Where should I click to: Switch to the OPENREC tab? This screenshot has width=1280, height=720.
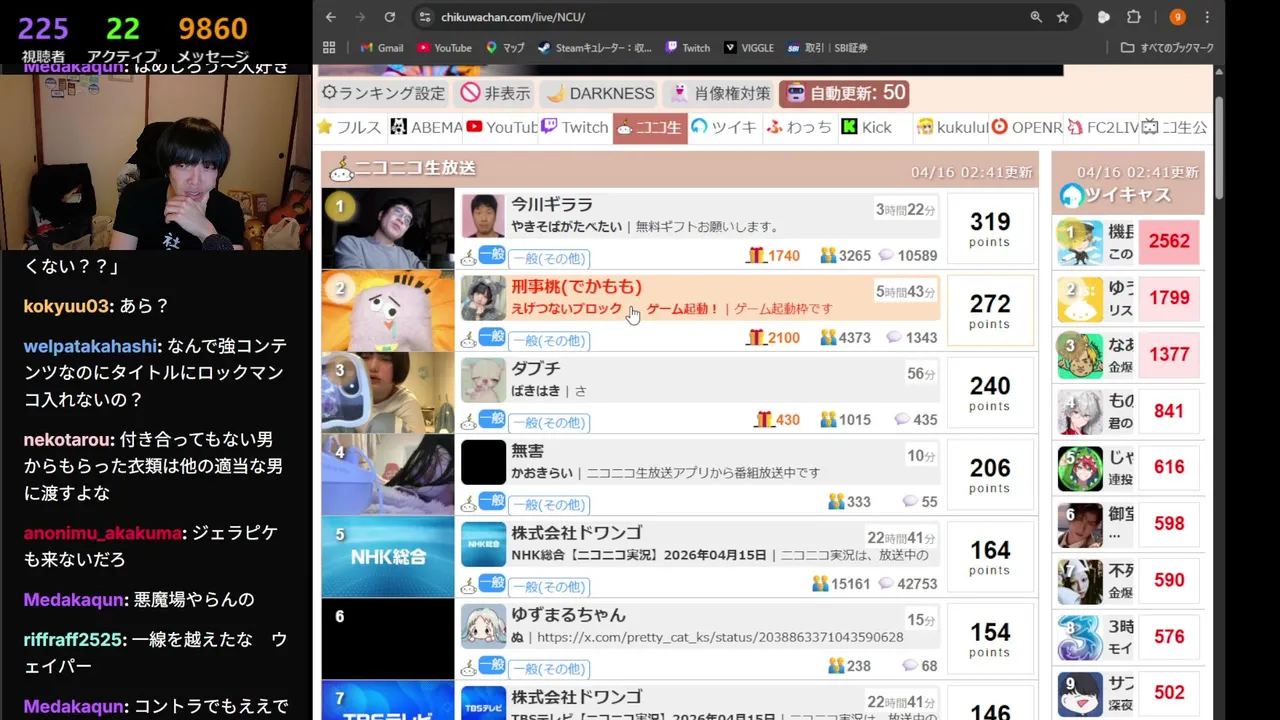pos(1026,127)
